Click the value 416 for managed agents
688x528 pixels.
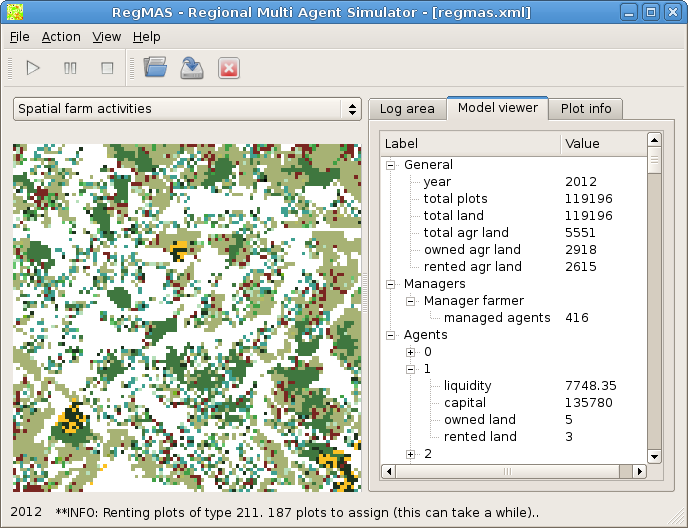tap(577, 318)
